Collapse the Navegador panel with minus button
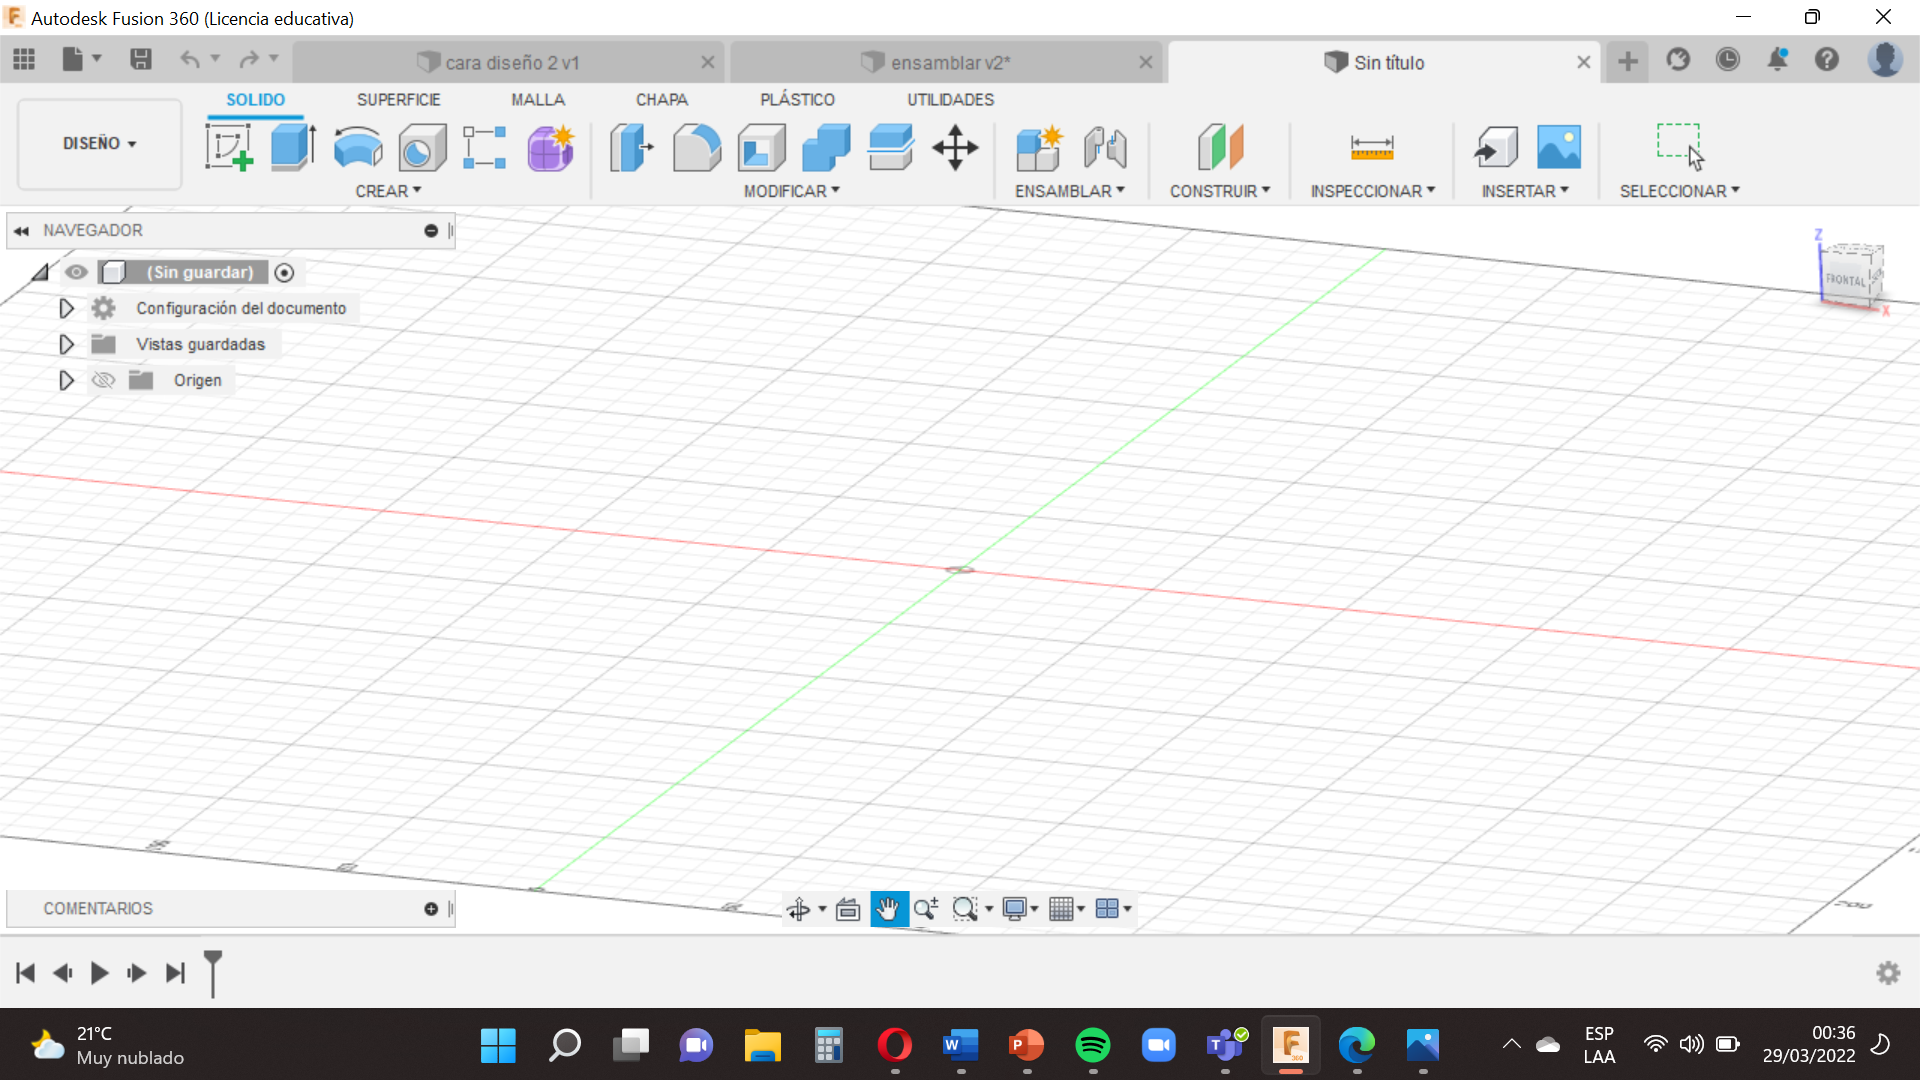This screenshot has width=1920, height=1080. 431,231
